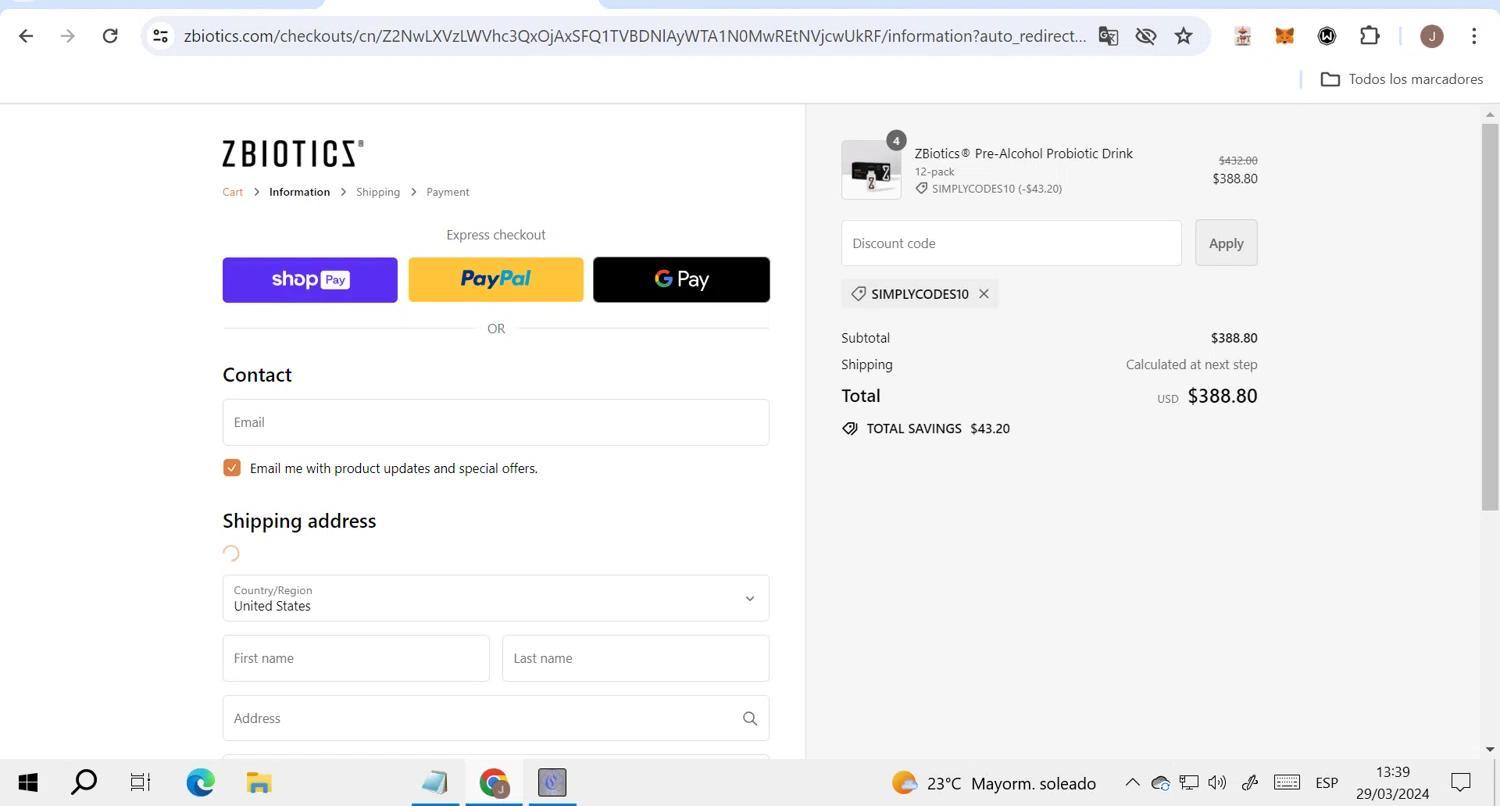Focus the Email input field
Screen dimensions: 1500x806
[496, 422]
